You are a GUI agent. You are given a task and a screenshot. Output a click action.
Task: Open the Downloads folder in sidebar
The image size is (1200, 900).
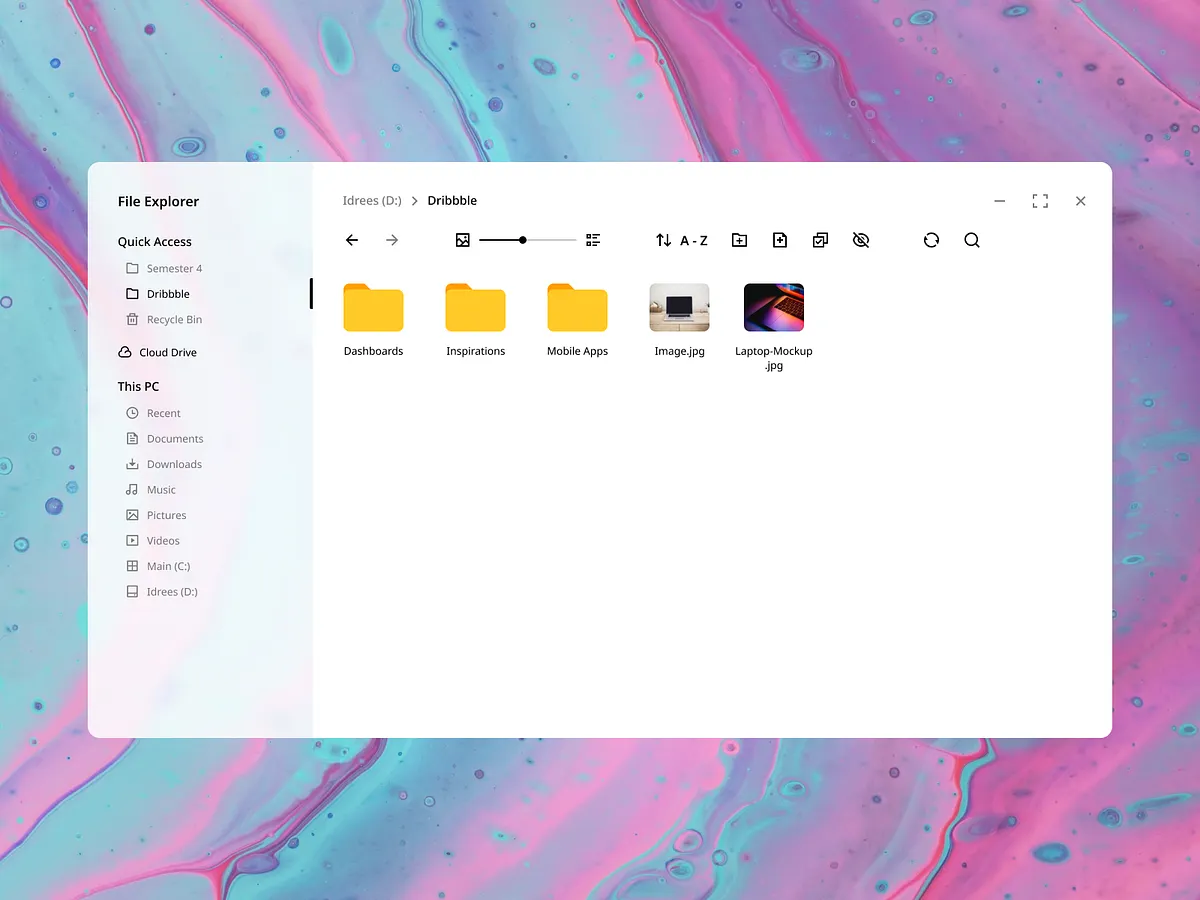(173, 464)
